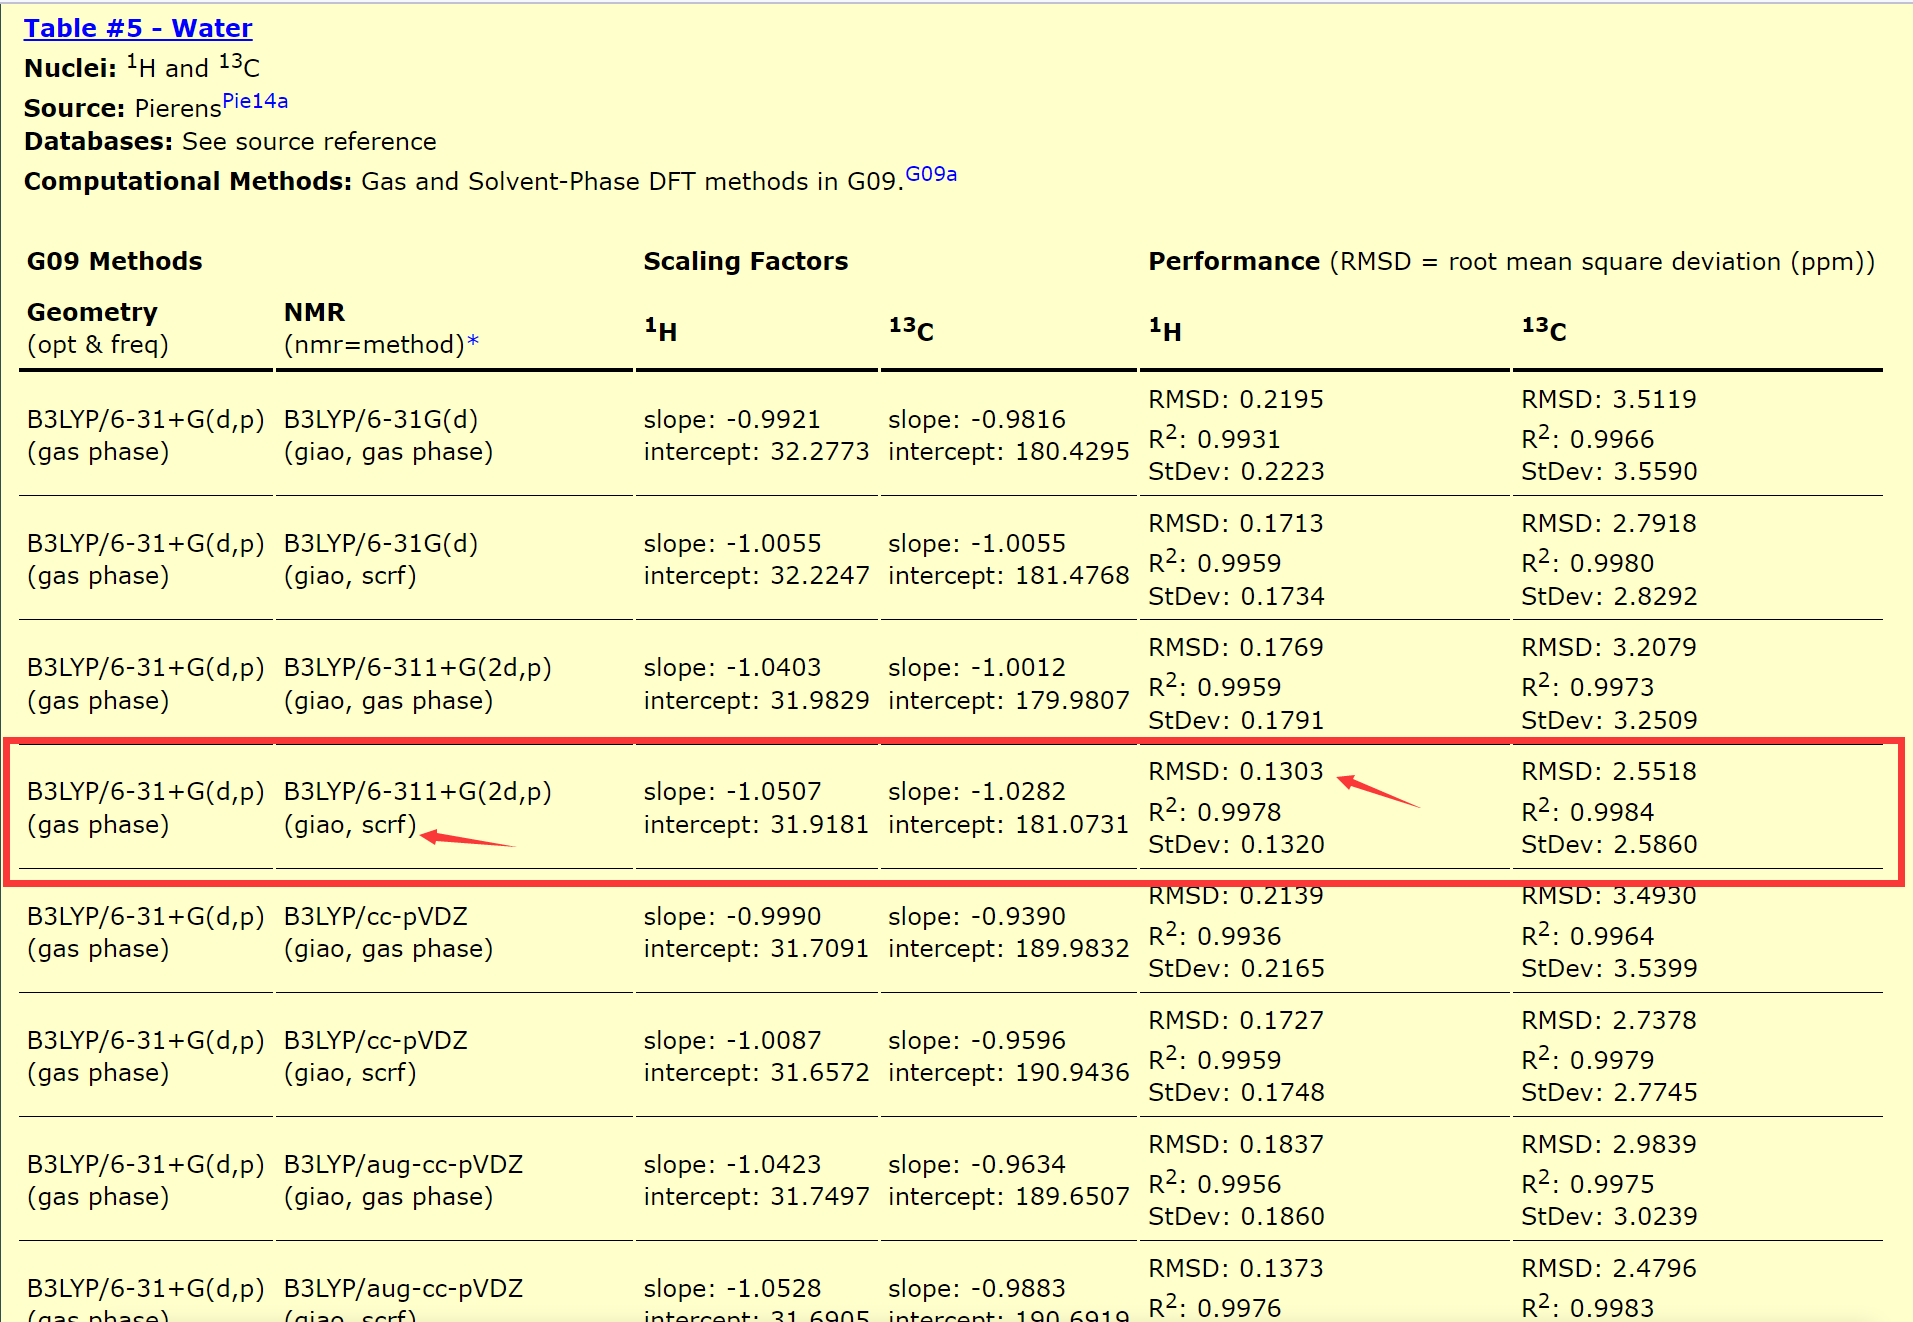
Task: Select the slope: -0.9390 13C value
Action: click(x=976, y=916)
